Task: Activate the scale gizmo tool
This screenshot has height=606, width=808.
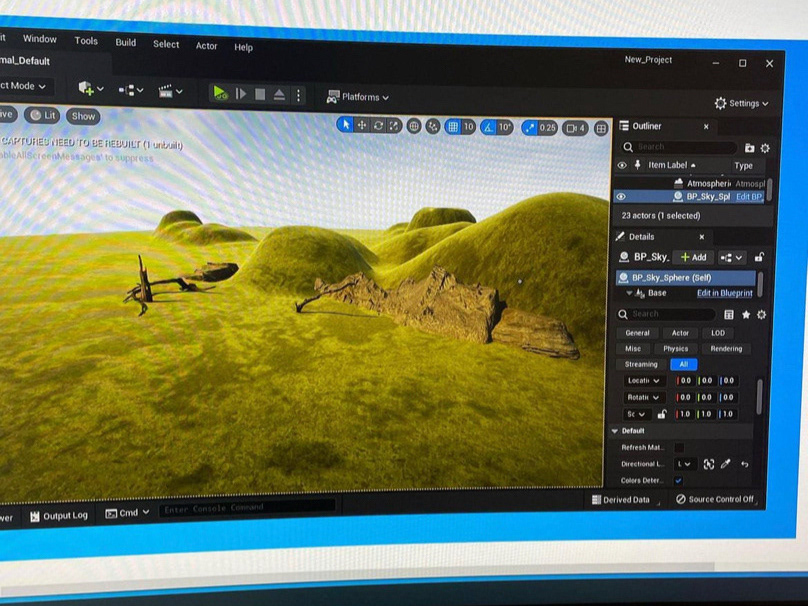Action: click(394, 126)
